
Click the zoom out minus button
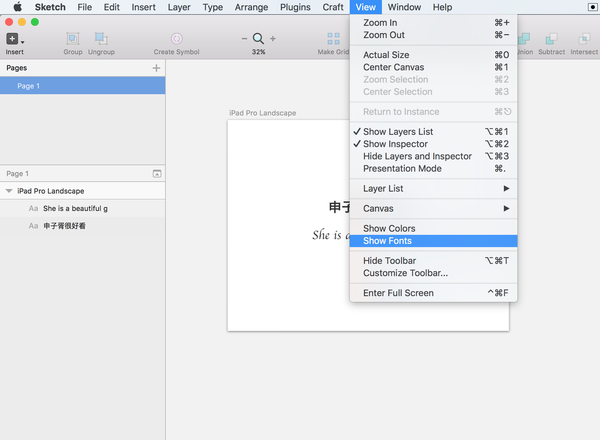click(244, 39)
